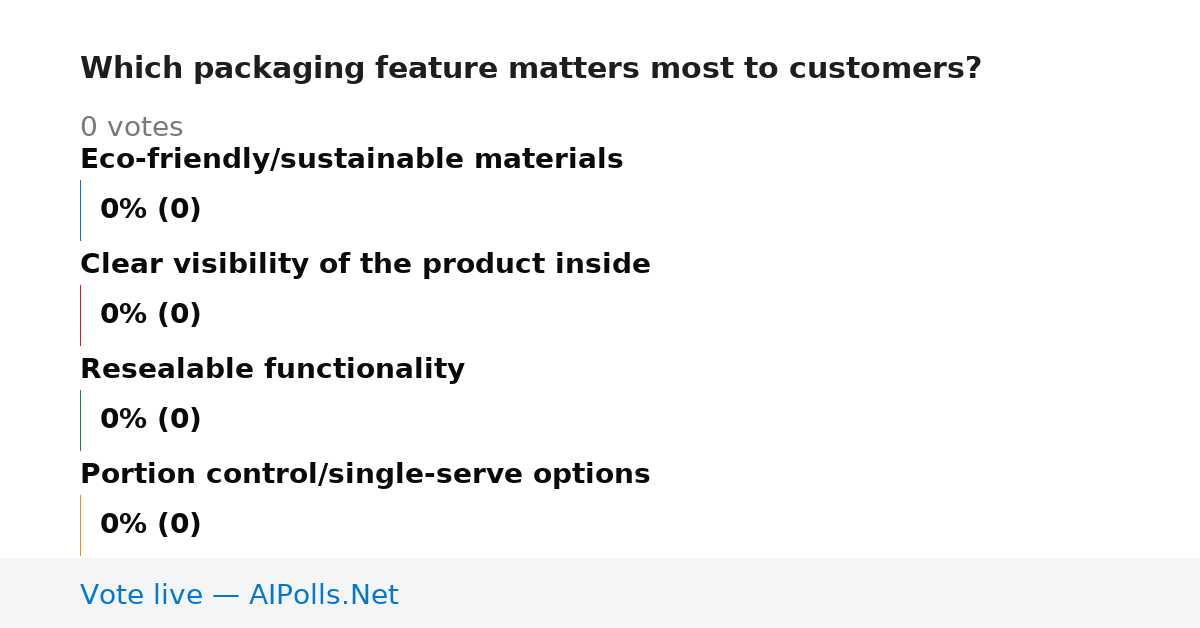Pick Portion control/single-serve options
Viewport: 1200px width, 628px height.
pyautogui.click(x=365, y=474)
